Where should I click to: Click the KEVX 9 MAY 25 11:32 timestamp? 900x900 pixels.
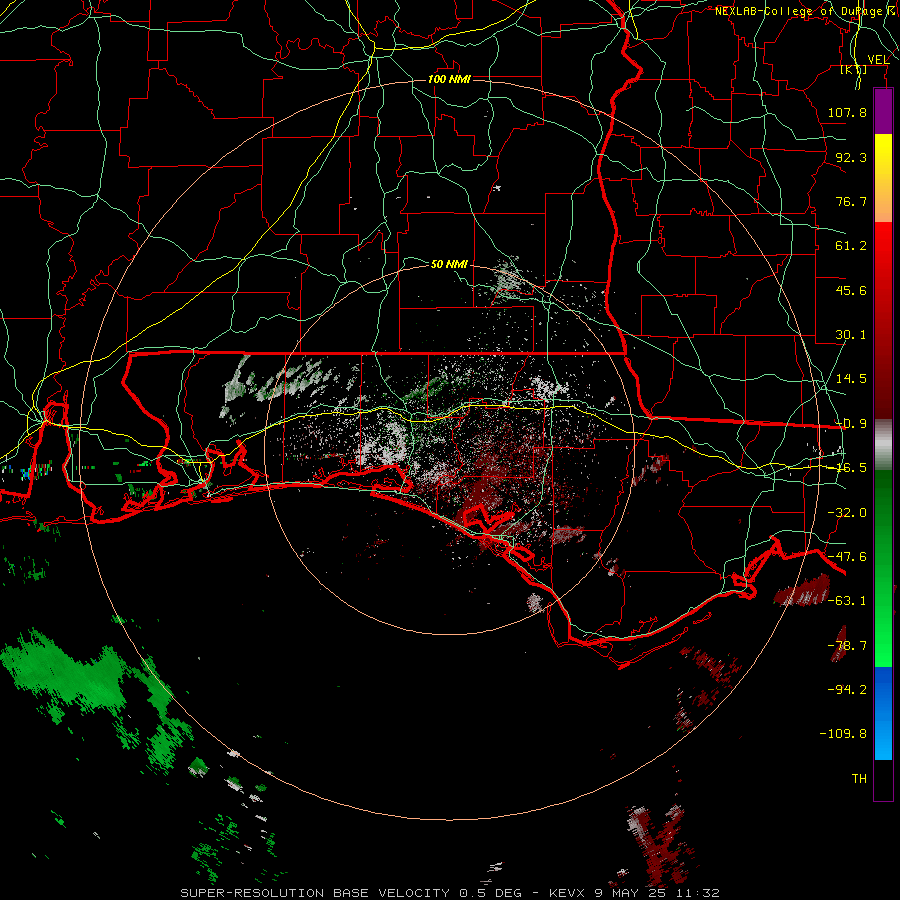634,893
